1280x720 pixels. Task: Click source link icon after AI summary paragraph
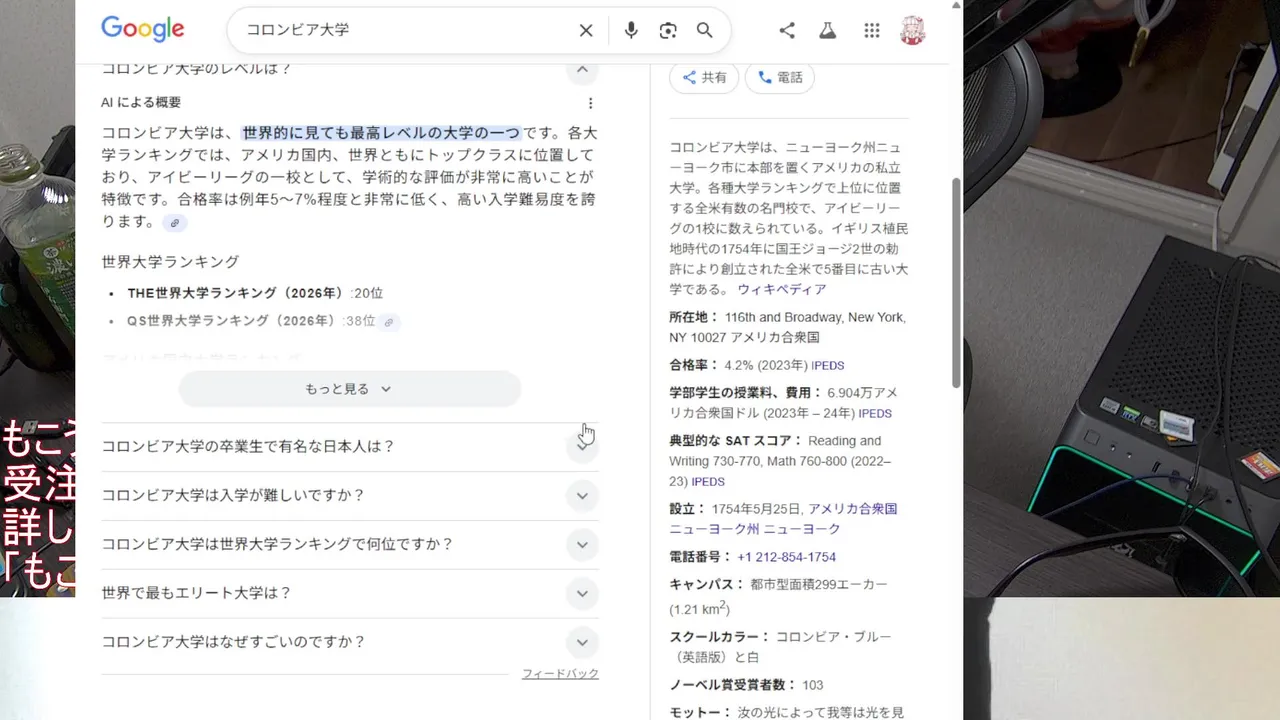pos(174,223)
